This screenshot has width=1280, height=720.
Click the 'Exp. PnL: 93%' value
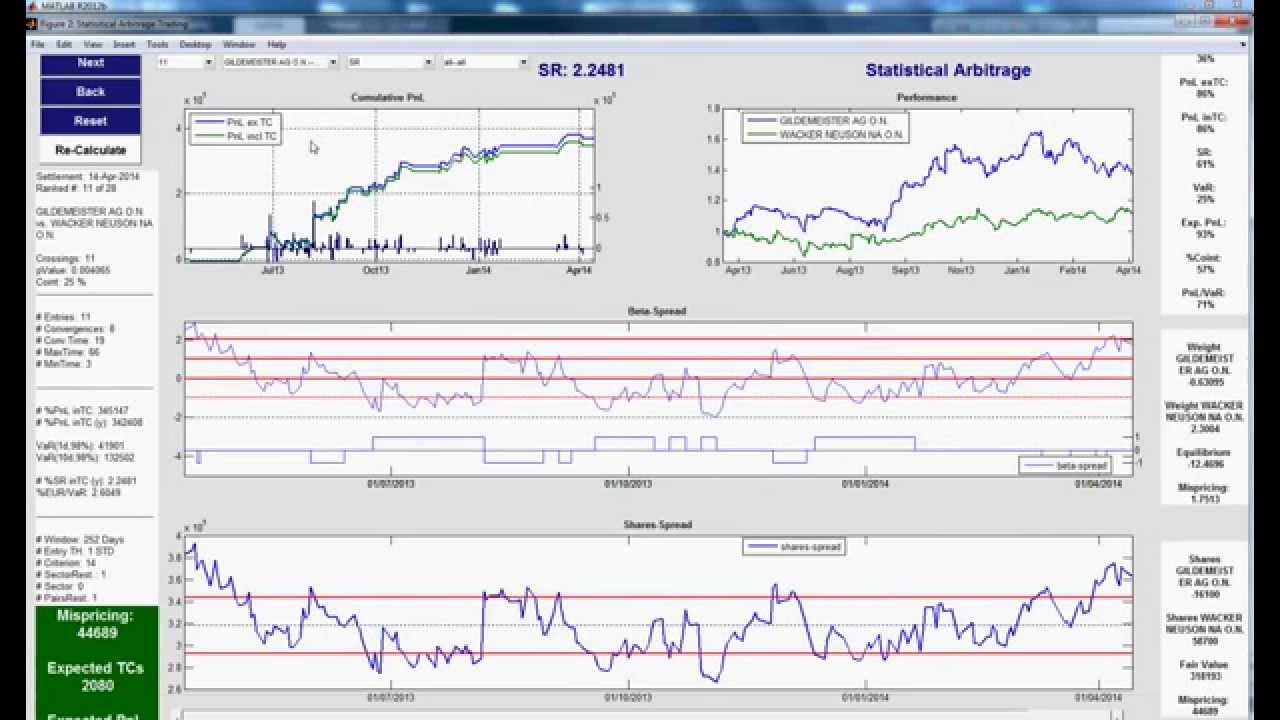(x=1204, y=228)
